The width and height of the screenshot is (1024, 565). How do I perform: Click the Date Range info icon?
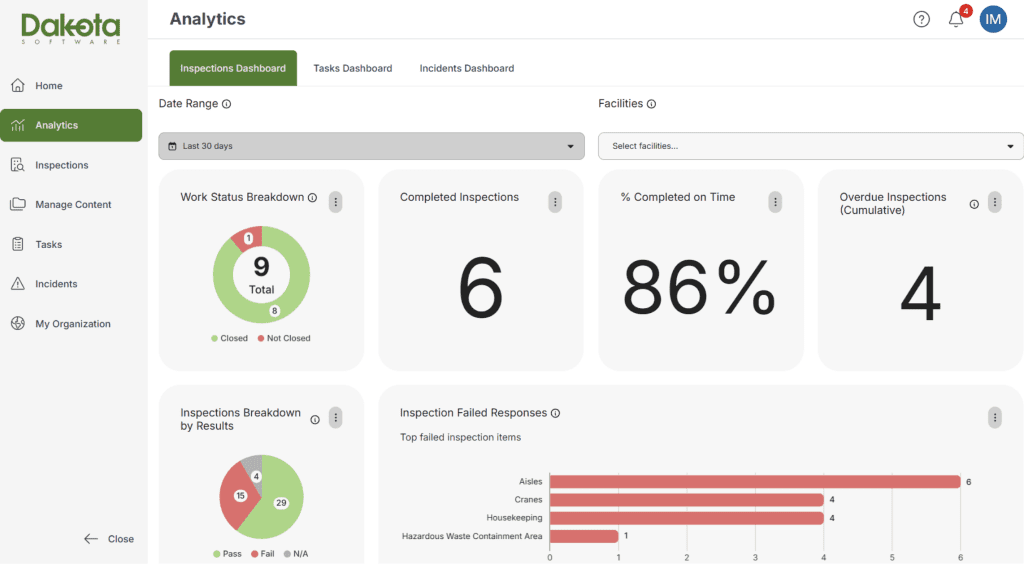(226, 104)
